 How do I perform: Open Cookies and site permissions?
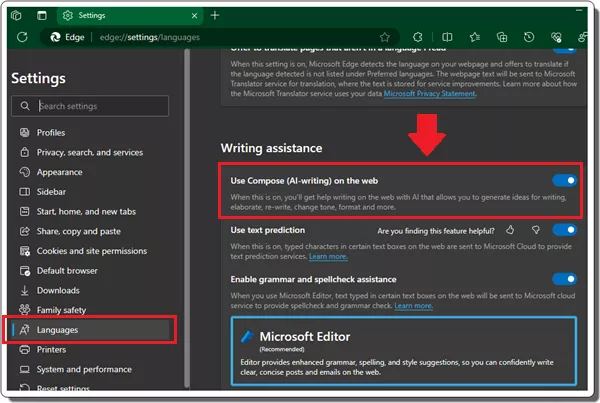(x=90, y=251)
